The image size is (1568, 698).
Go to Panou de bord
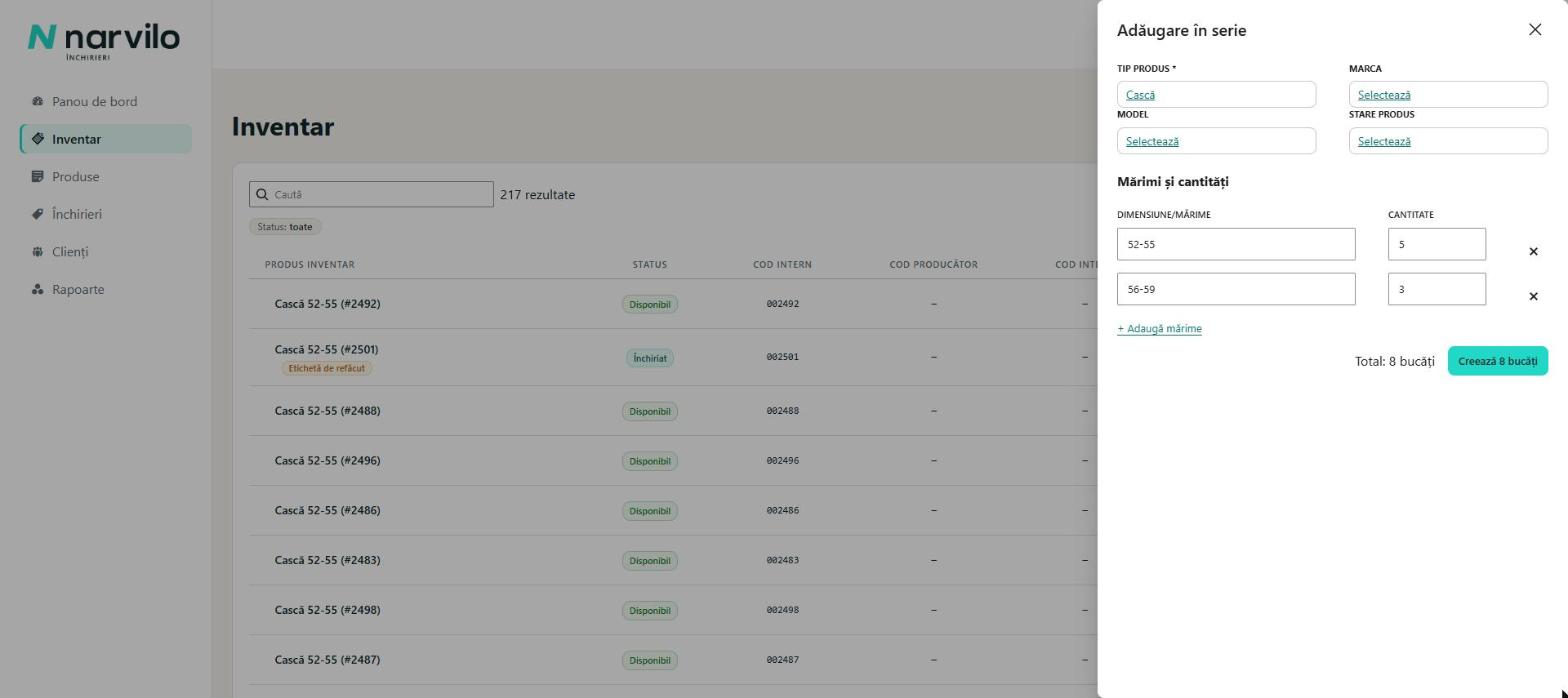pyautogui.click(x=106, y=101)
